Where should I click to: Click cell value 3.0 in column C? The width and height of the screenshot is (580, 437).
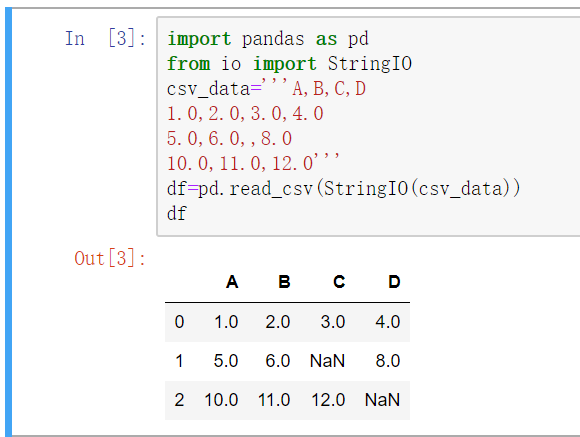click(333, 322)
